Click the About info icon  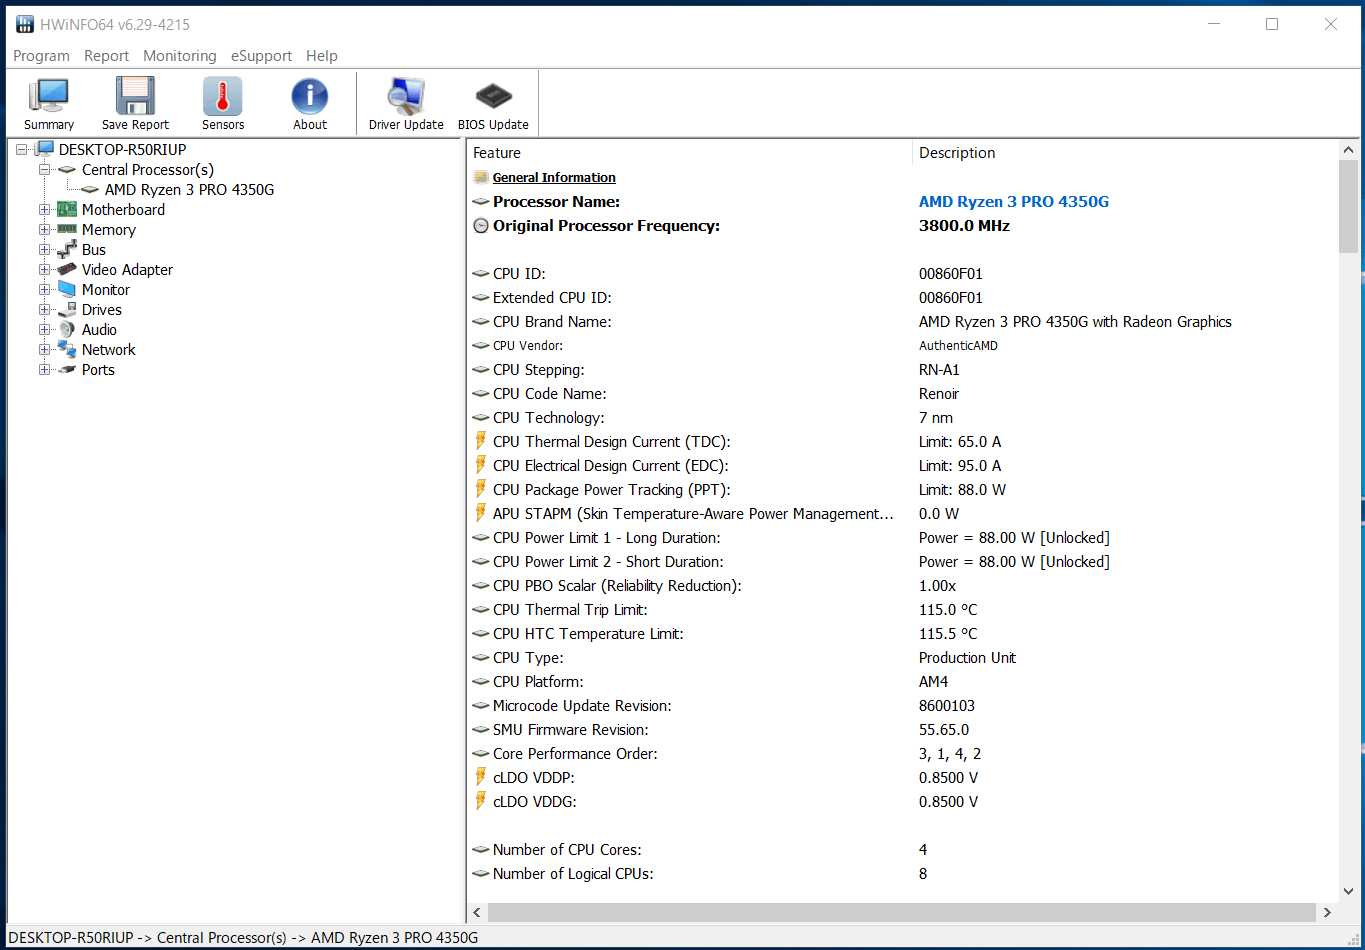click(x=310, y=97)
